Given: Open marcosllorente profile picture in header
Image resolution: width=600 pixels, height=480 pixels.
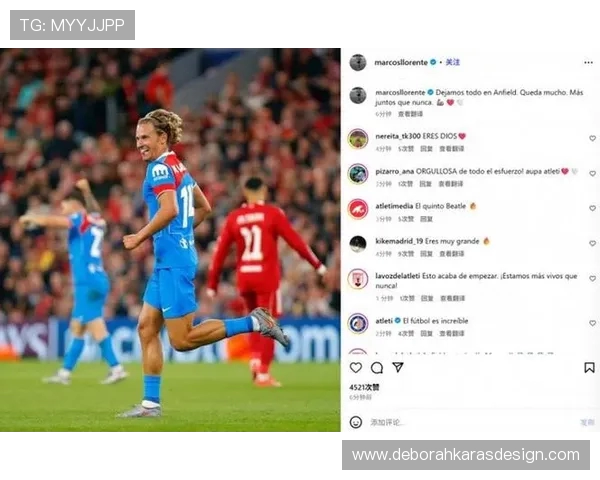Looking at the screenshot, I should 358,62.
